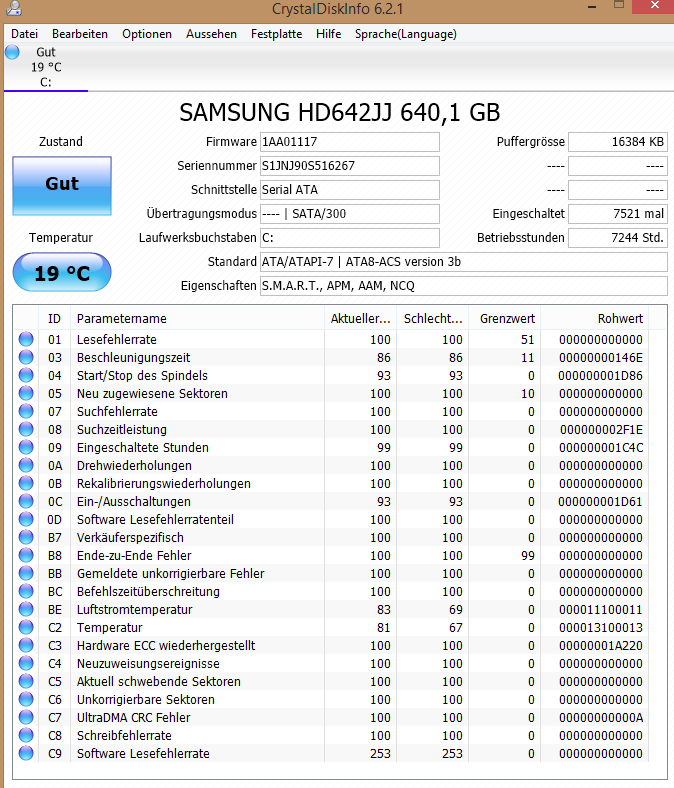Click the Puffergrösse field 16384 KB

[618, 142]
